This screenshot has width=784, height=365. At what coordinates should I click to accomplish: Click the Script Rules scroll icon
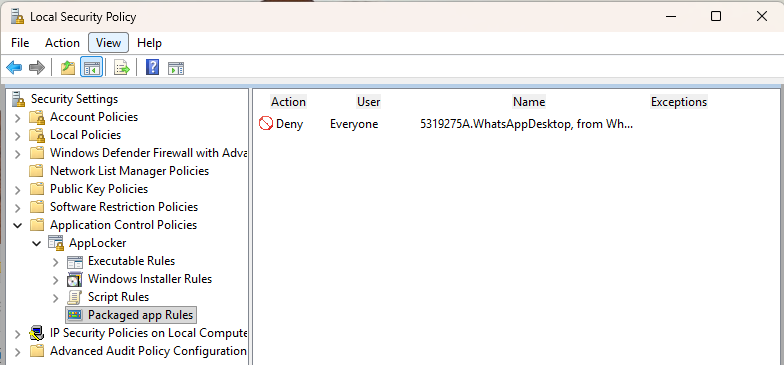point(74,298)
